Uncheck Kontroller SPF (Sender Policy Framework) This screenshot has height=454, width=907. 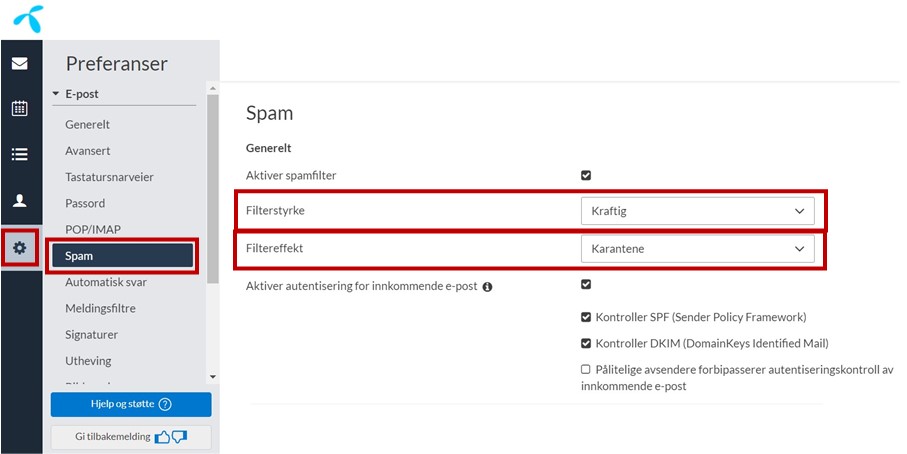586,317
